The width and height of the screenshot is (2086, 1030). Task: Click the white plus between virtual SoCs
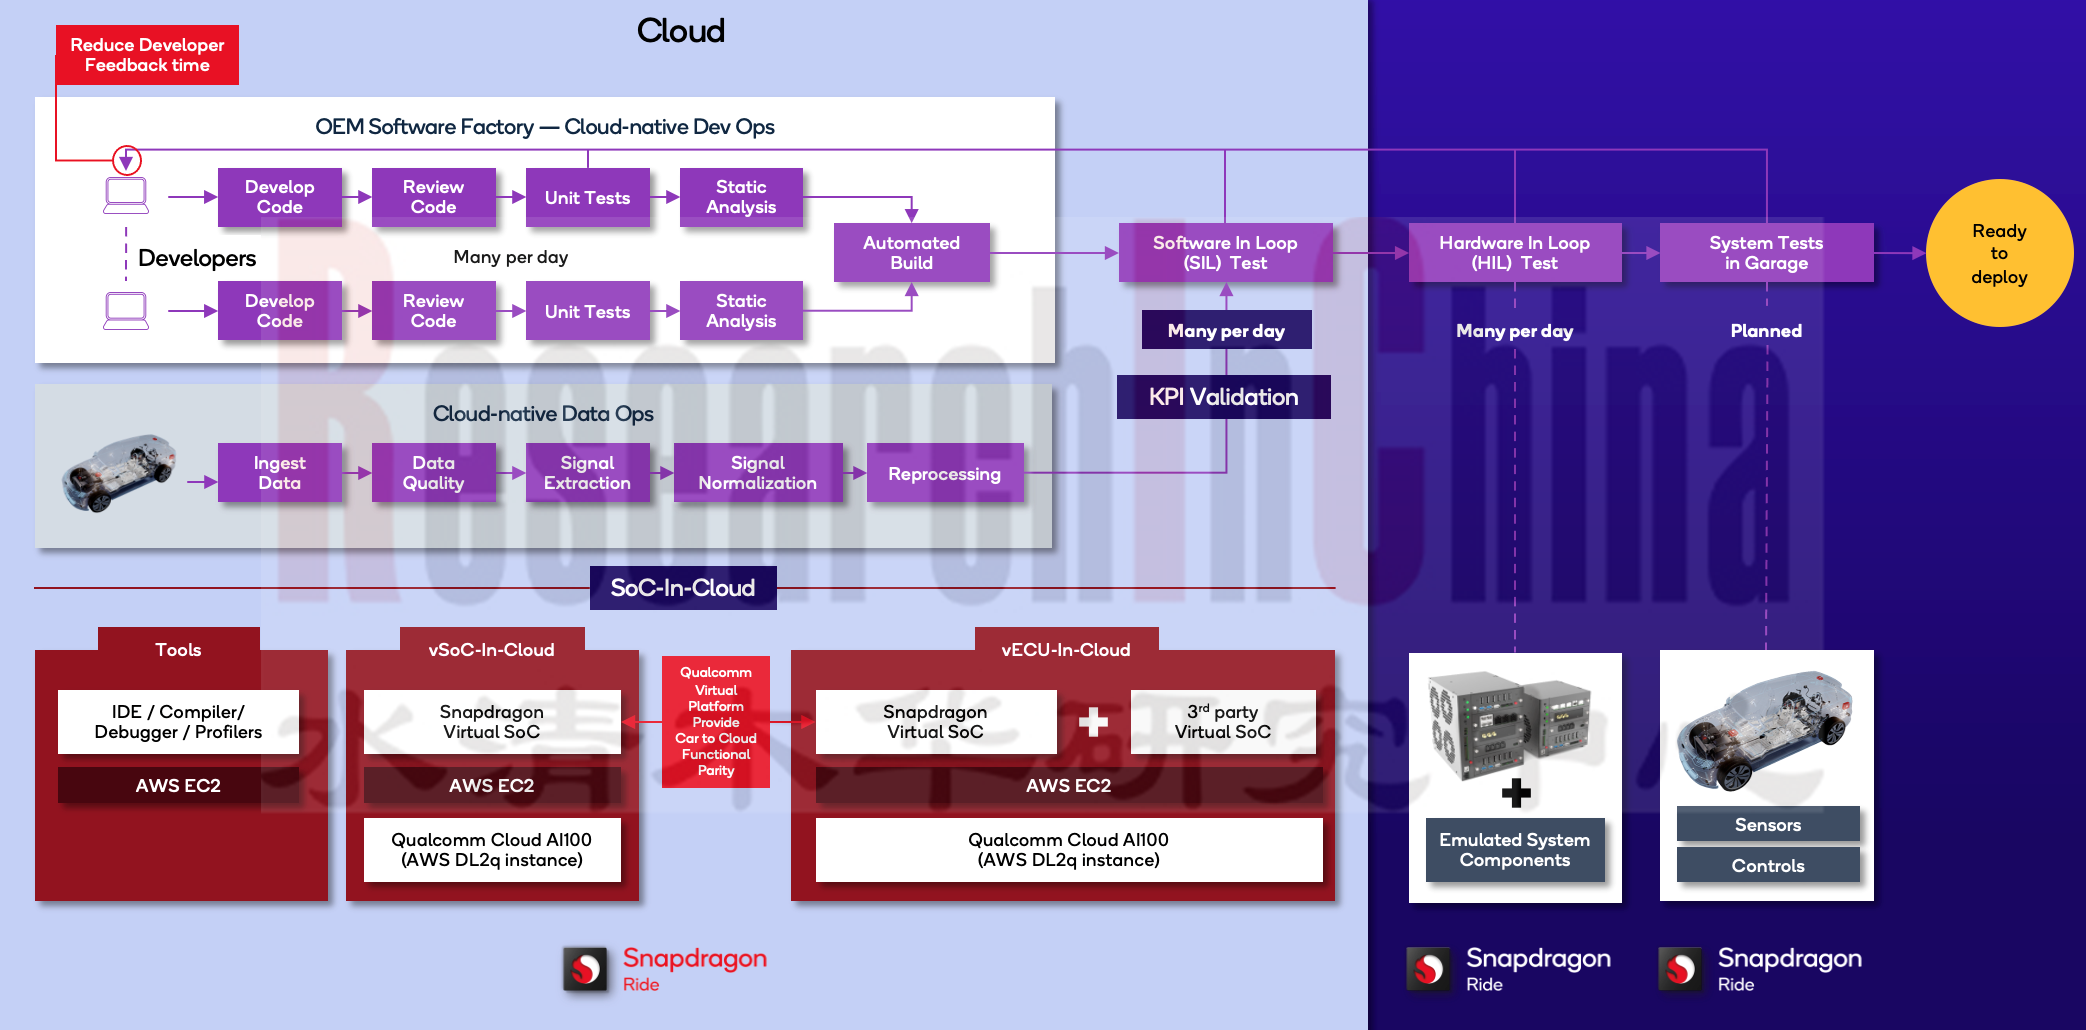pyautogui.click(x=1093, y=722)
